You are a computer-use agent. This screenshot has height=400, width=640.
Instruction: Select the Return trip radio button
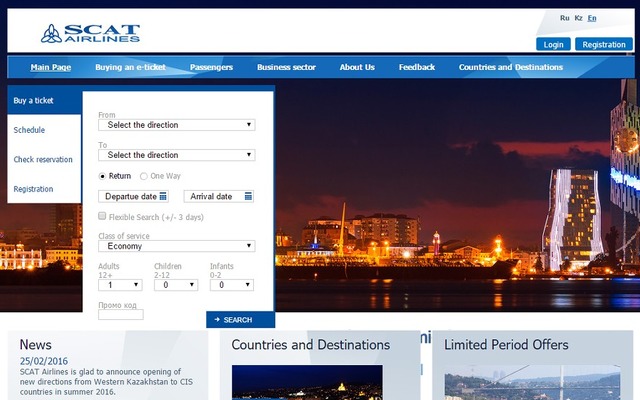click(x=102, y=176)
